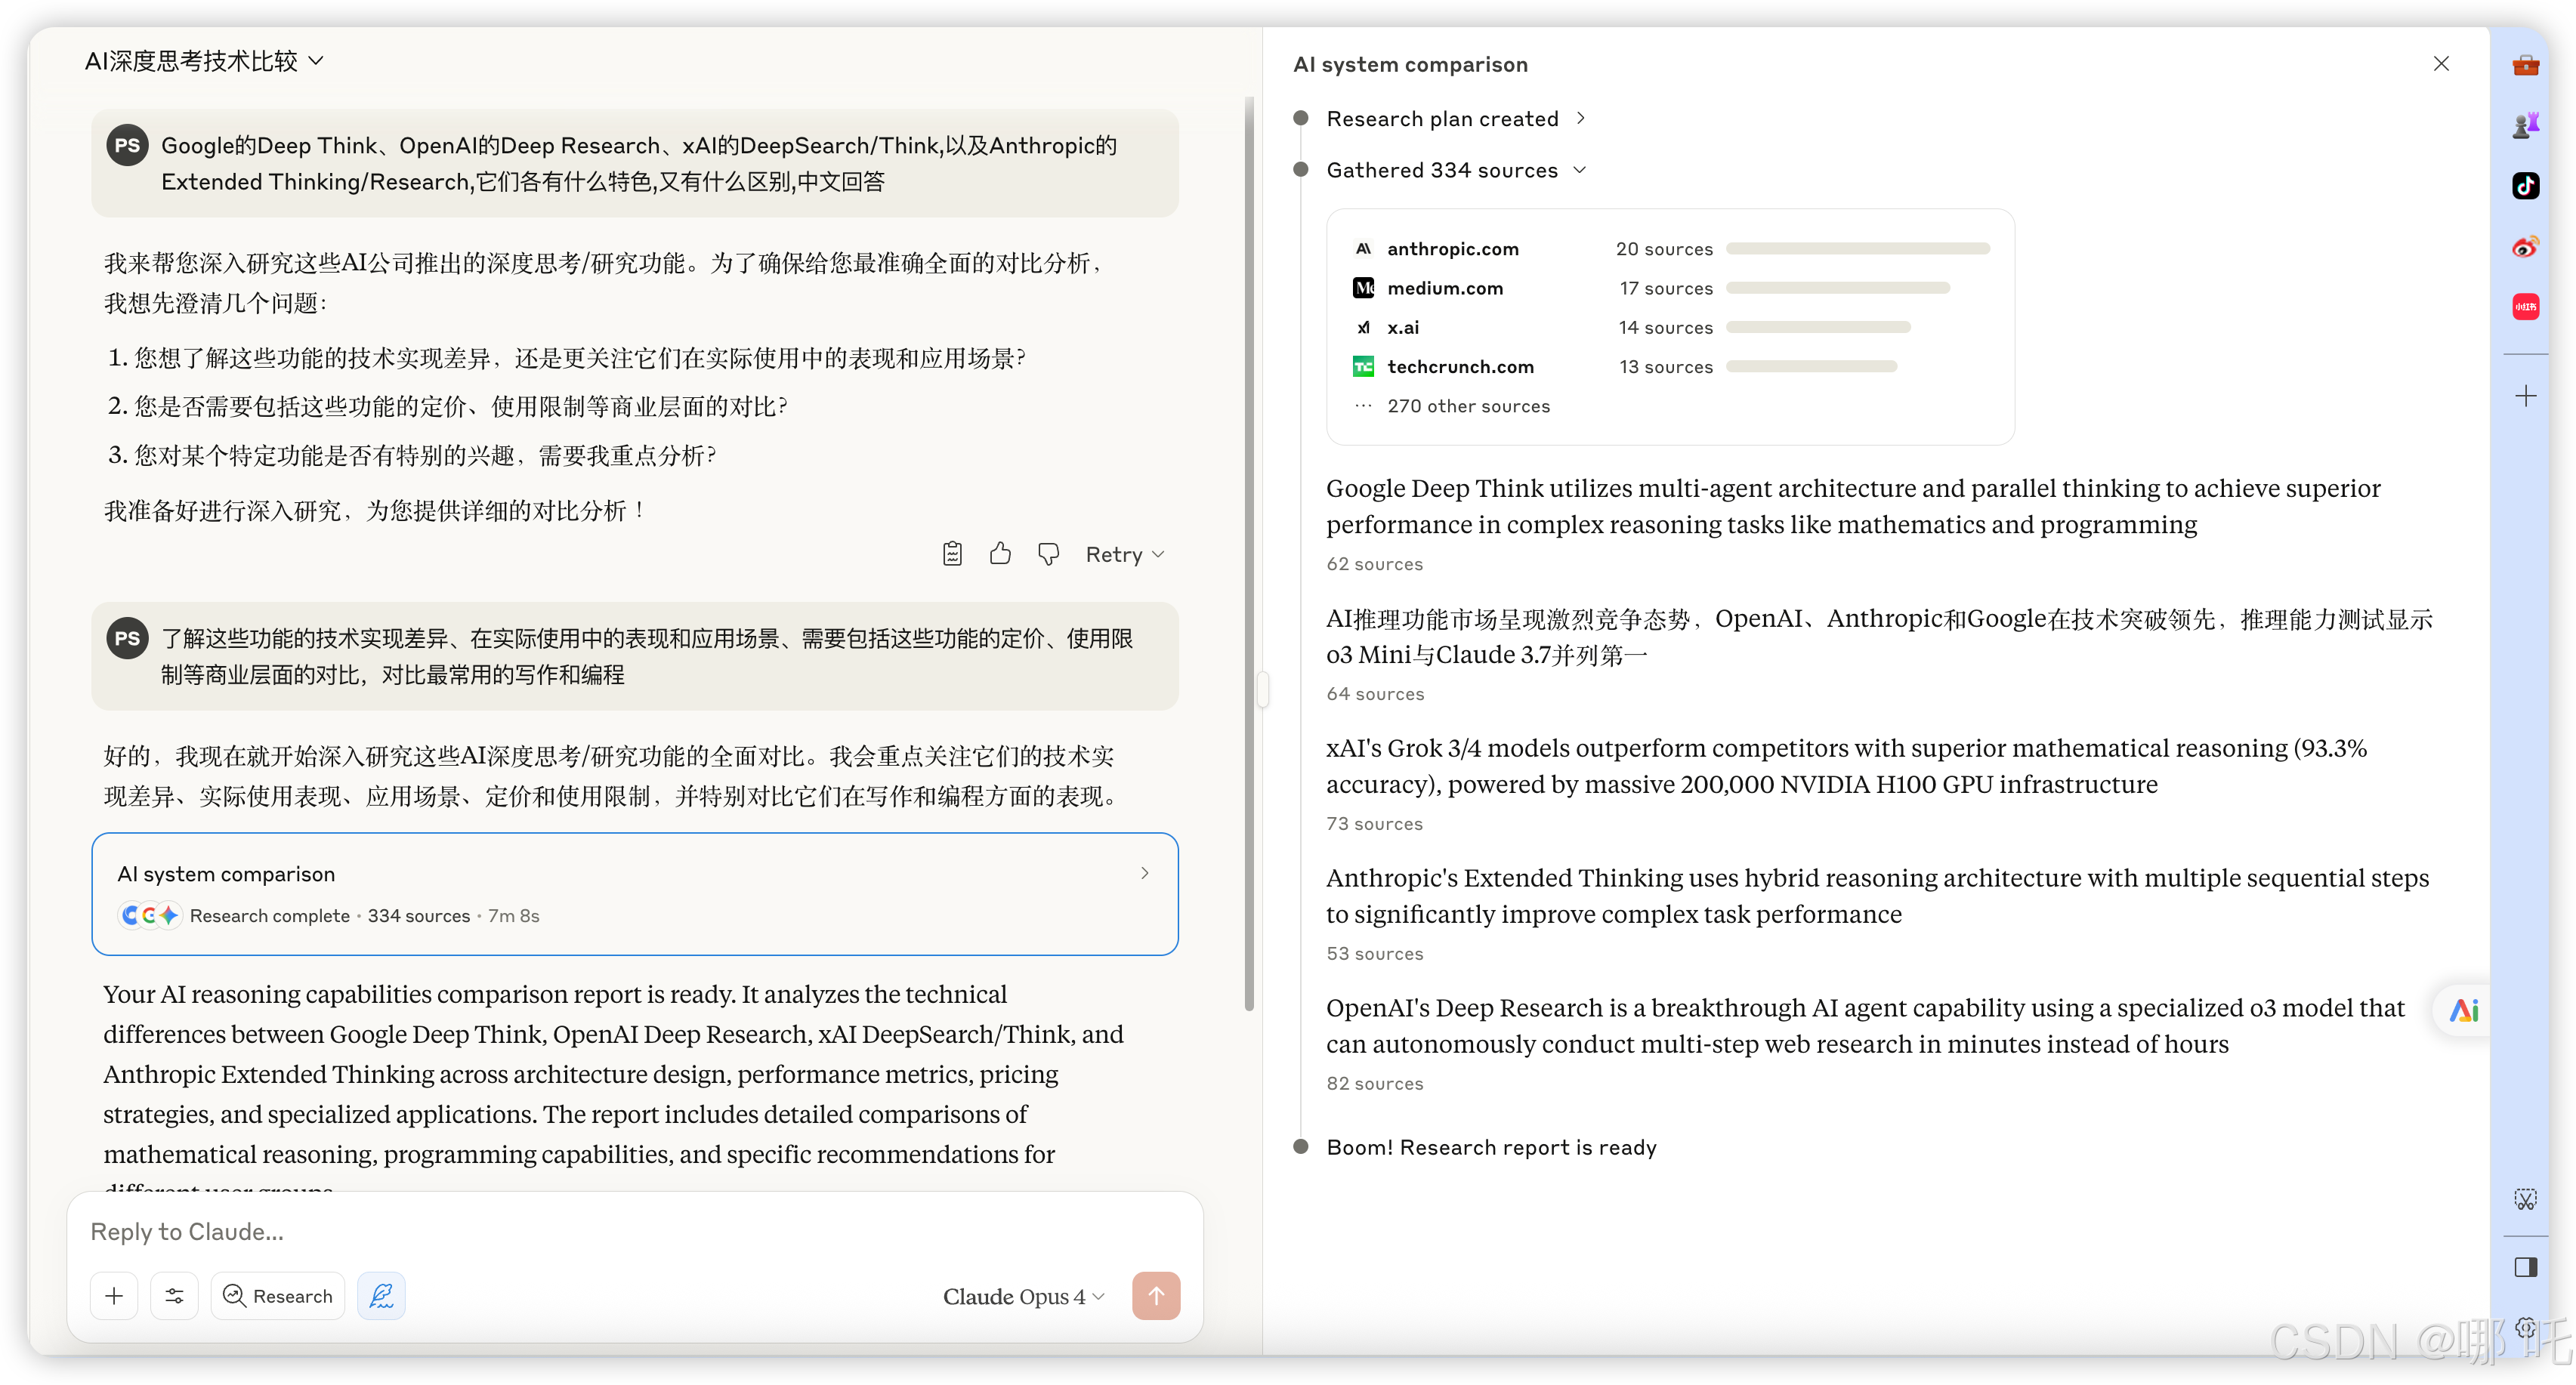
Task: Open the Weibo sidebar app
Action: coord(2525,247)
